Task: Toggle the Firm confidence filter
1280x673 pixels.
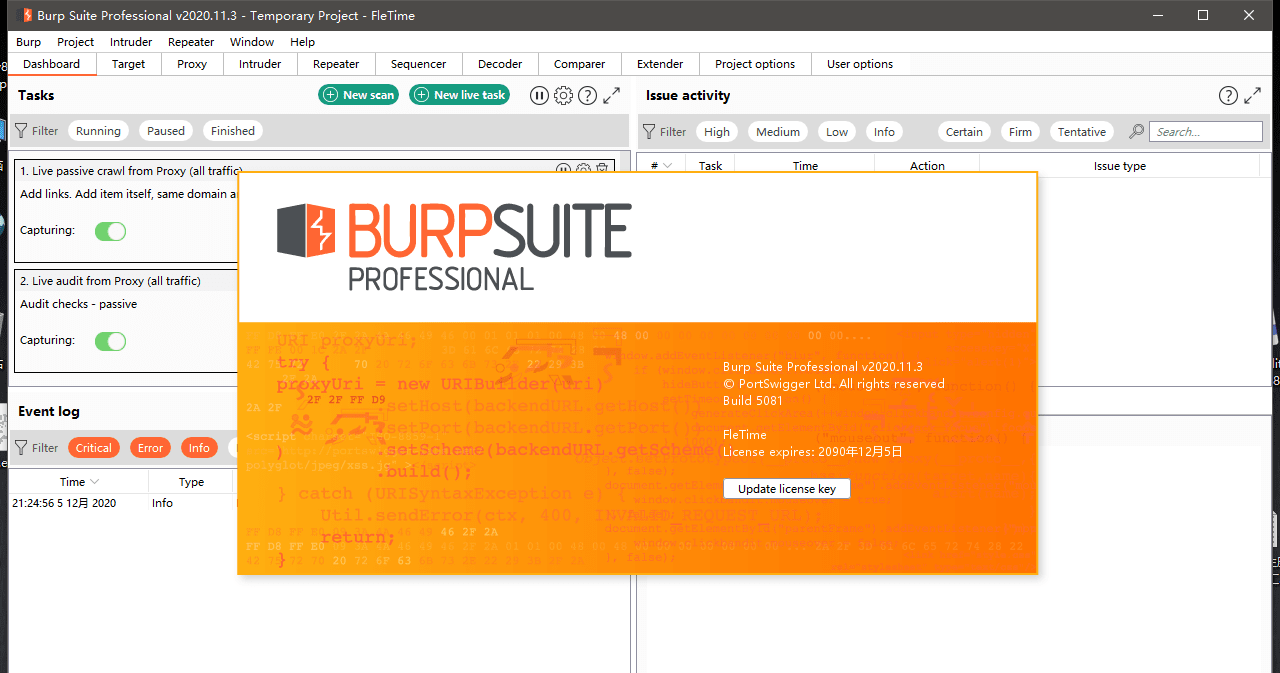Action: coord(1020,132)
